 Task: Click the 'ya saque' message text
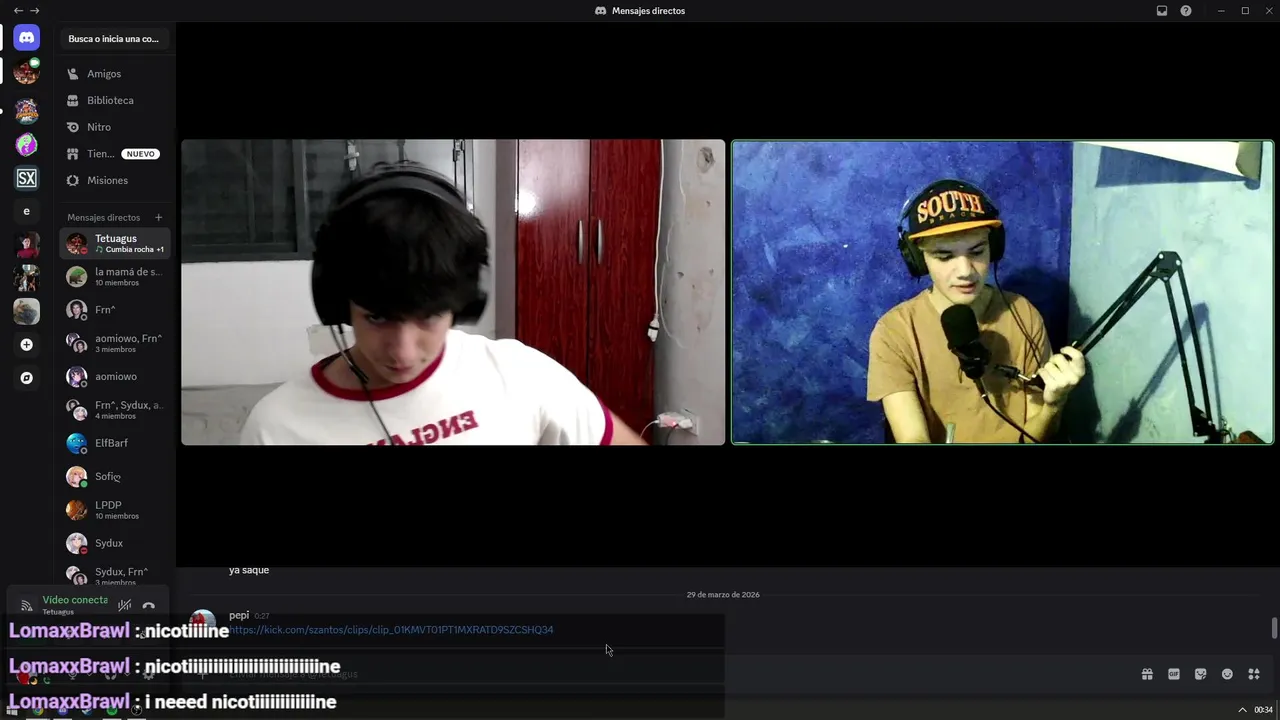tap(249, 570)
